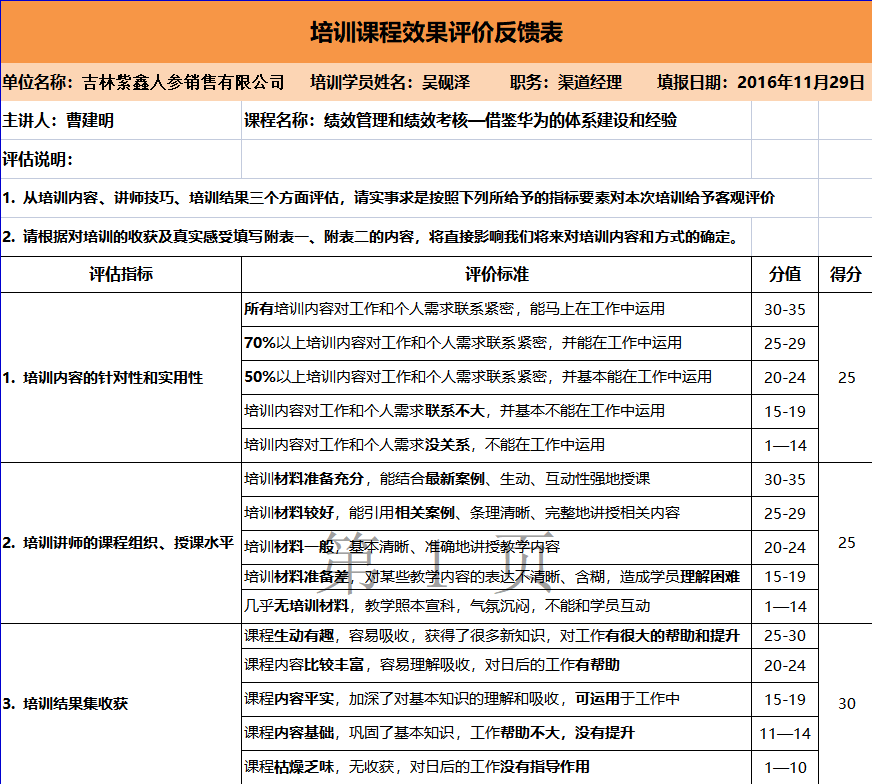Select row 课程内容比较丰富，容易理解吸收
The height and width of the screenshot is (784, 872).
497,665
